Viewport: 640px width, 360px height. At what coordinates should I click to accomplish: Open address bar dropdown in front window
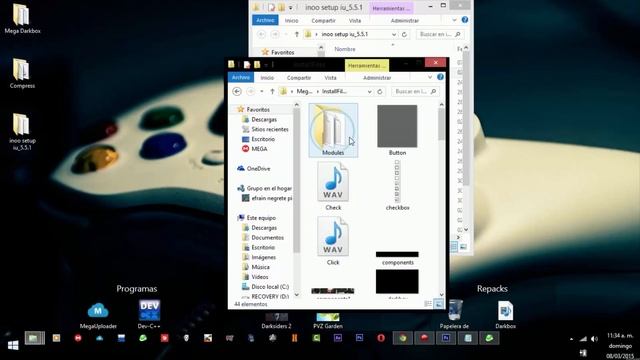tap(369, 92)
